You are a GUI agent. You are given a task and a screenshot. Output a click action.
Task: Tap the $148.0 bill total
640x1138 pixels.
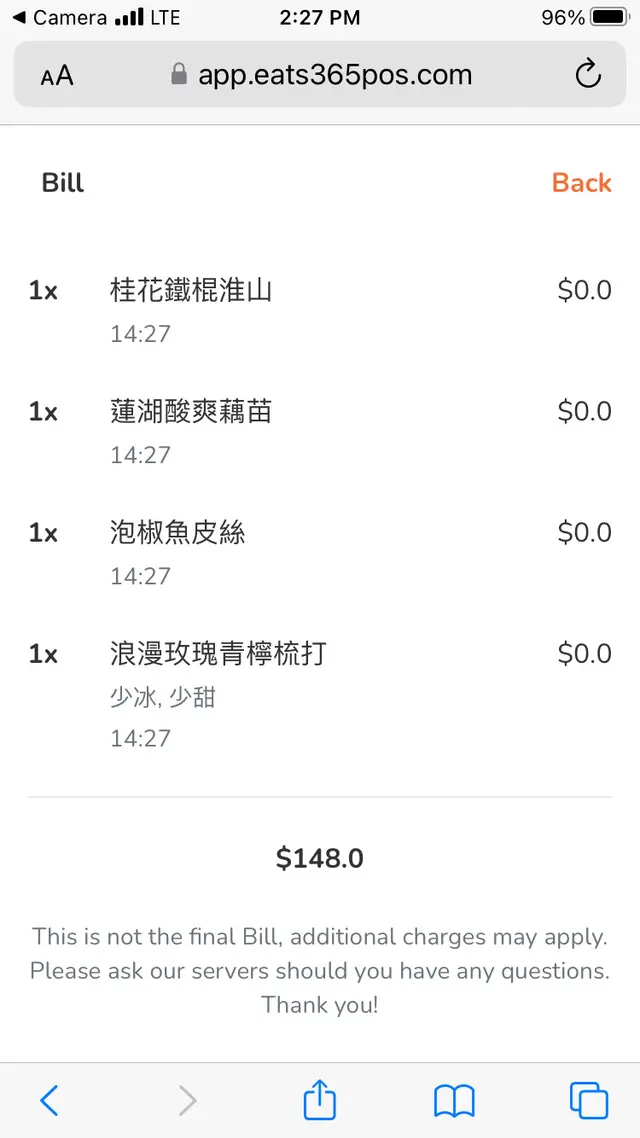[x=320, y=858]
